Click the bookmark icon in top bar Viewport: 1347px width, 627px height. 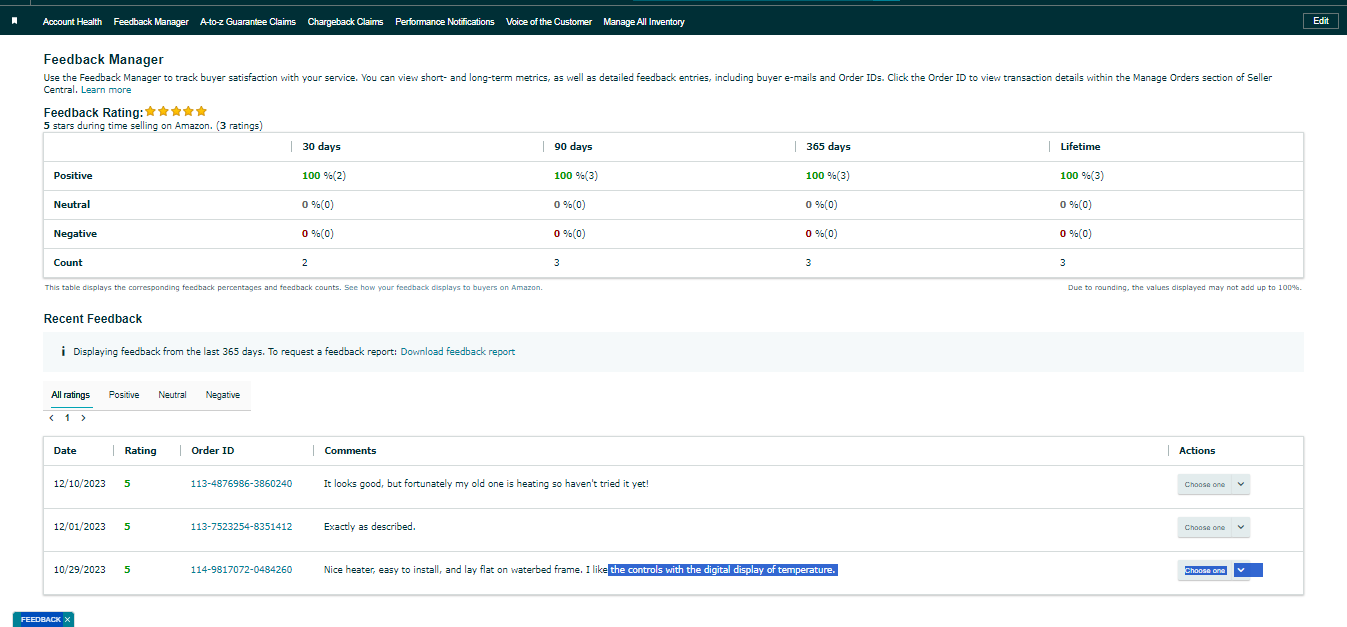pyautogui.click(x=14, y=21)
